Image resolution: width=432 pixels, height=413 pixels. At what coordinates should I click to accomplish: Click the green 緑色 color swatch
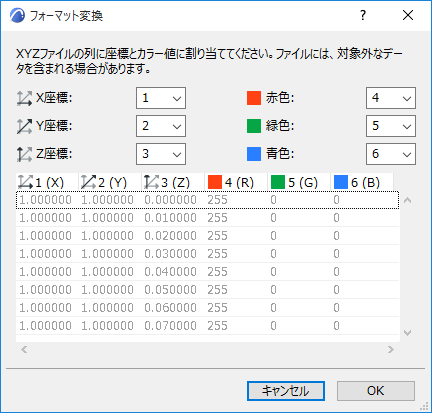point(254,126)
